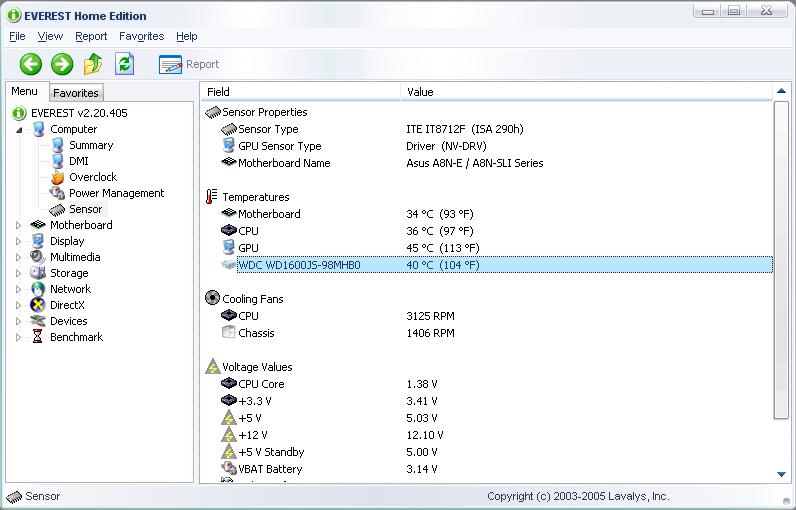This screenshot has height=510, width=796.
Task: Click the green Back arrow icon
Action: tap(31, 64)
